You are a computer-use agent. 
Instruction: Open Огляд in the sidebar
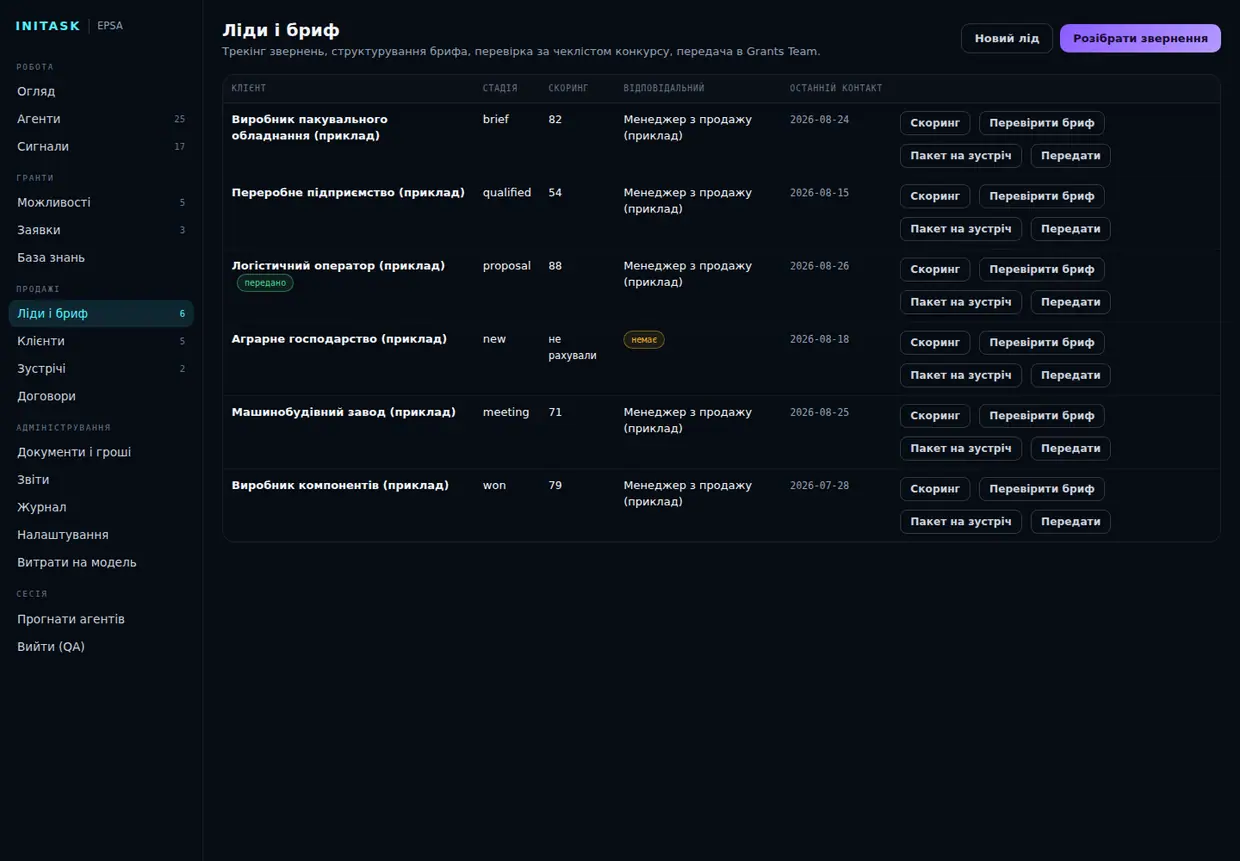pyautogui.click(x=101, y=91)
